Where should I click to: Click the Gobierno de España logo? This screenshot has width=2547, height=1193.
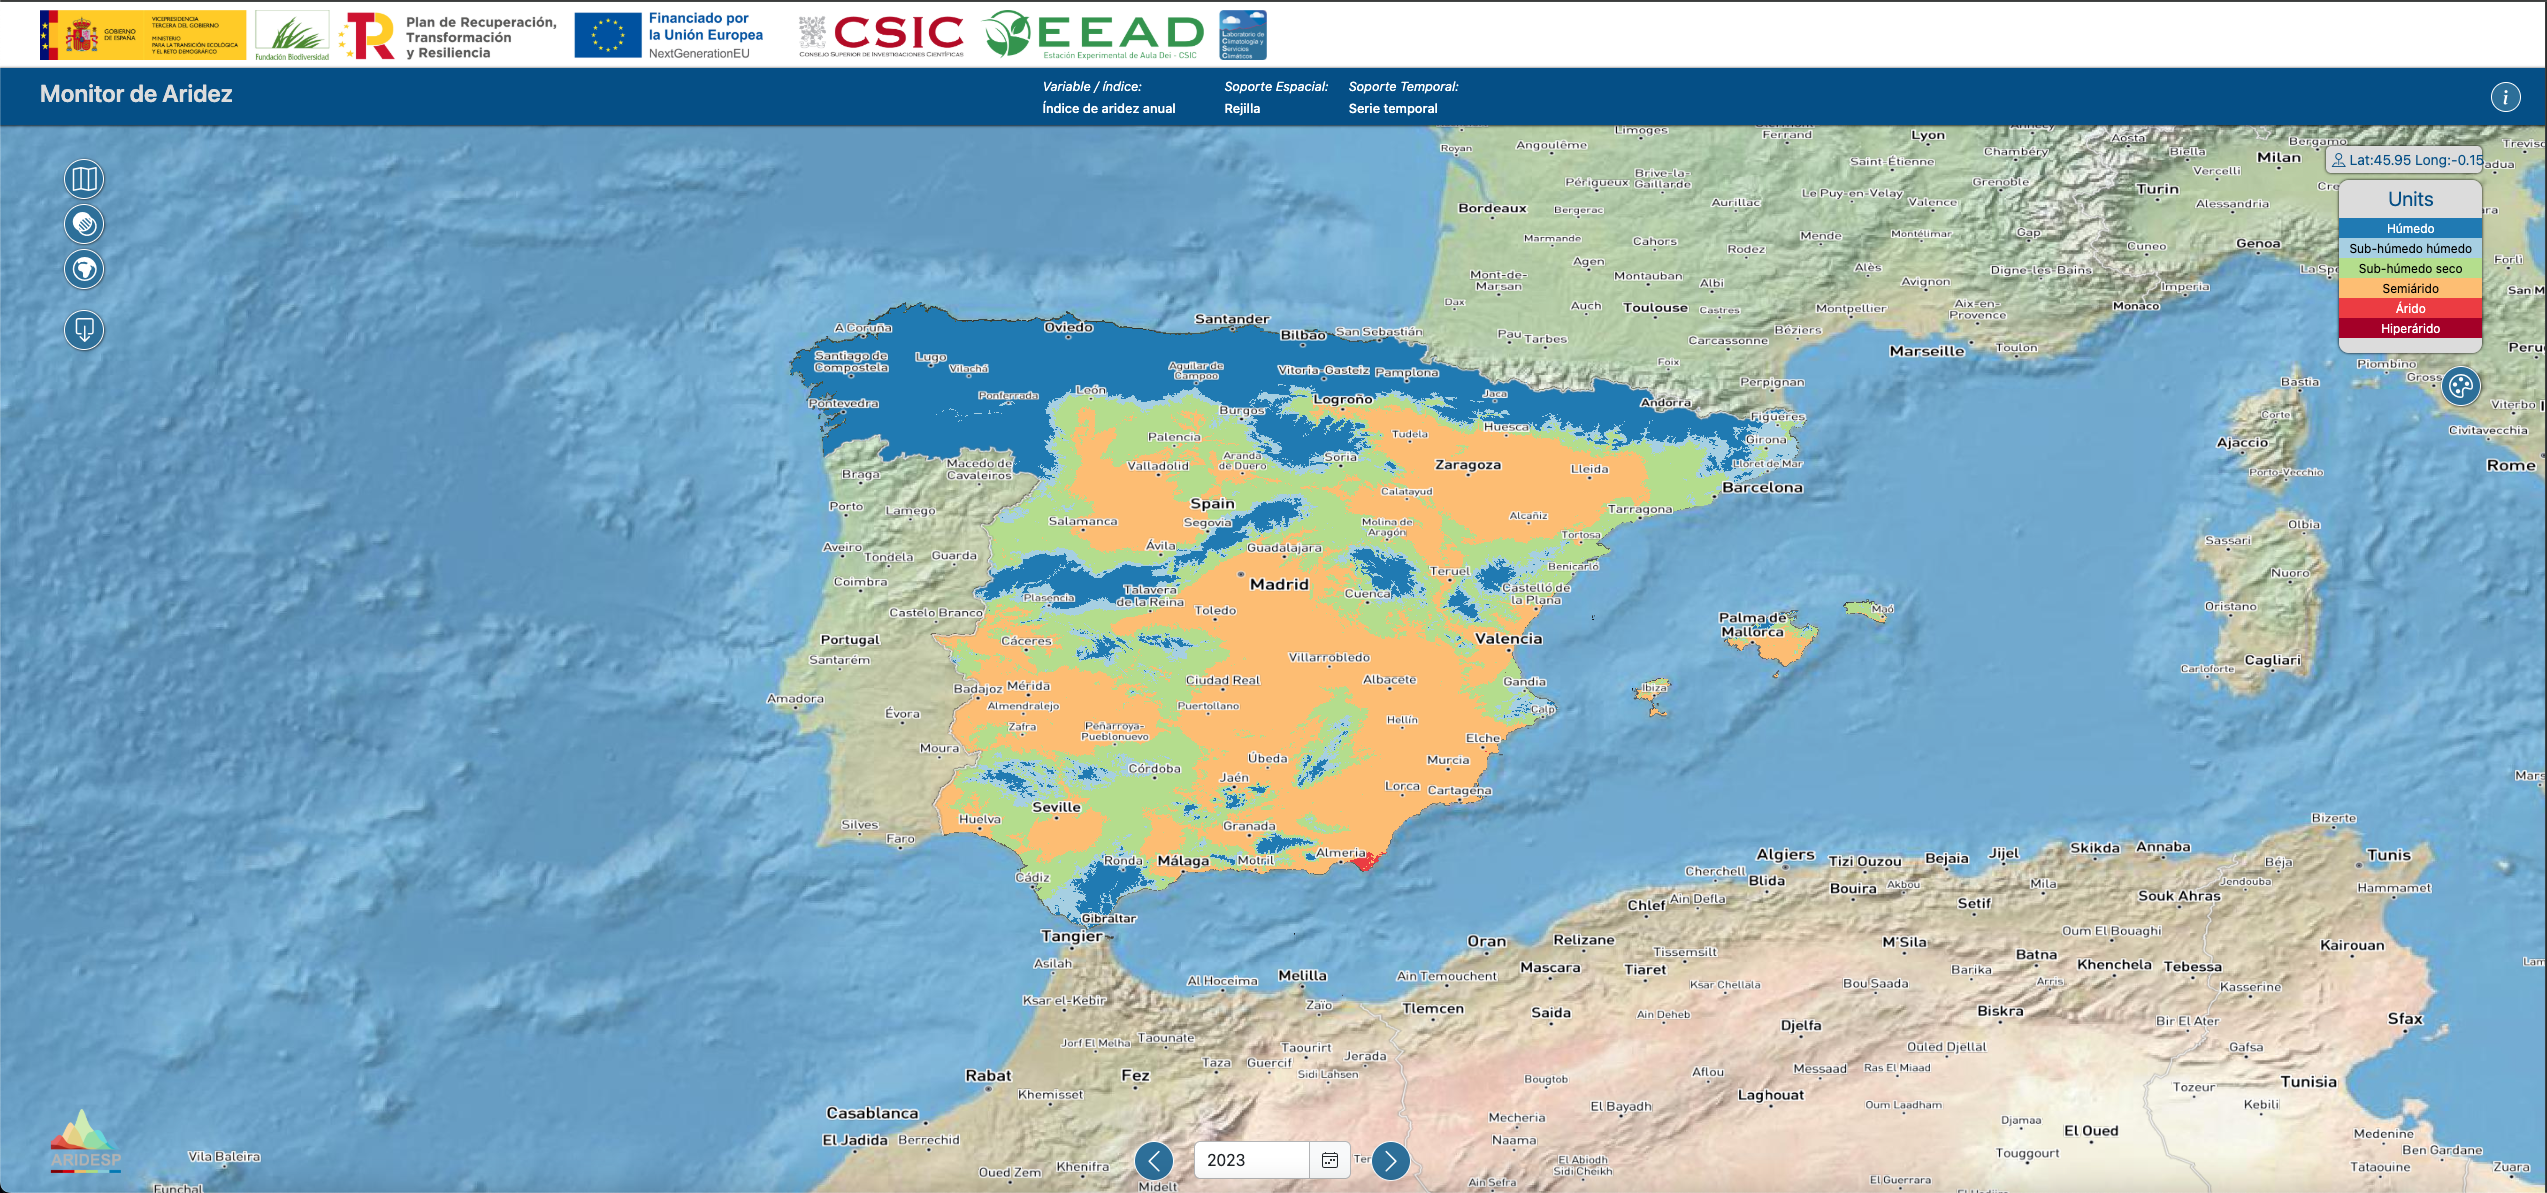coord(143,35)
